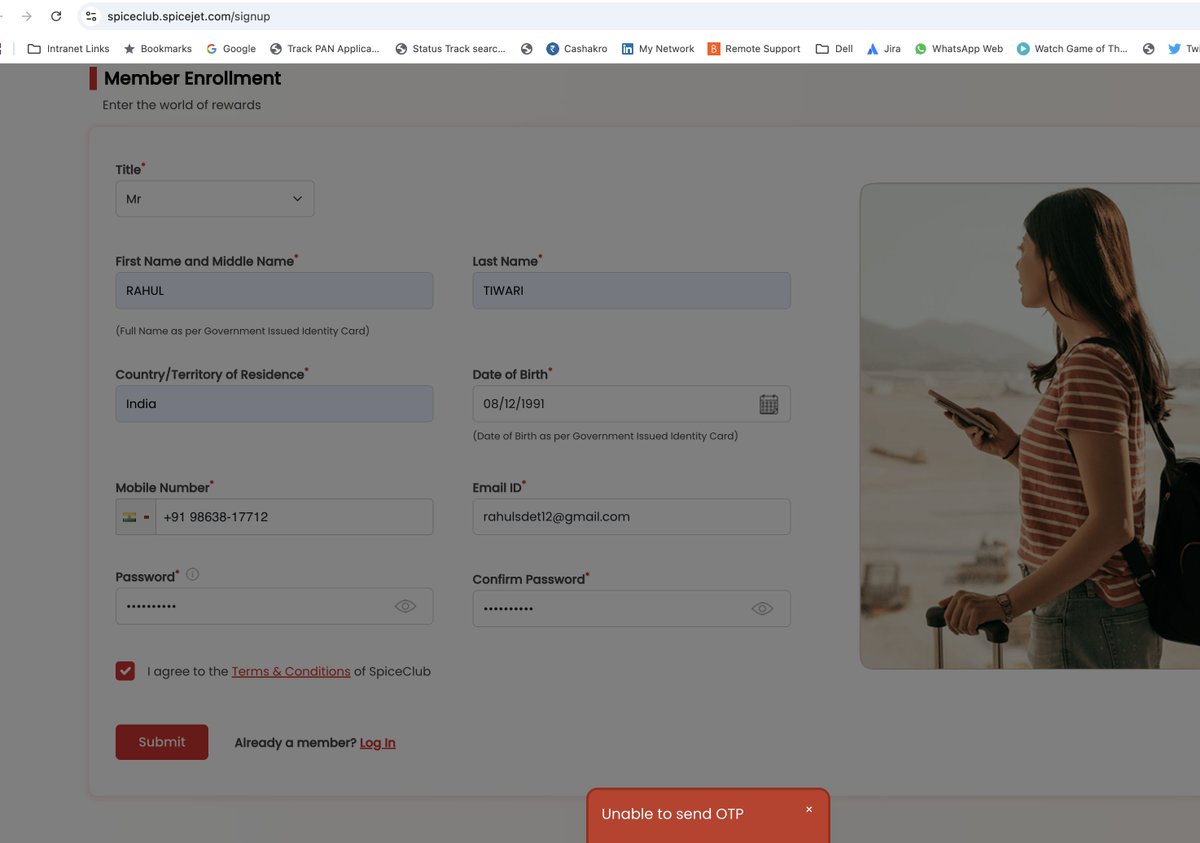The image size is (1200, 843).
Task: Open the Google bookmark
Action: coord(231,48)
